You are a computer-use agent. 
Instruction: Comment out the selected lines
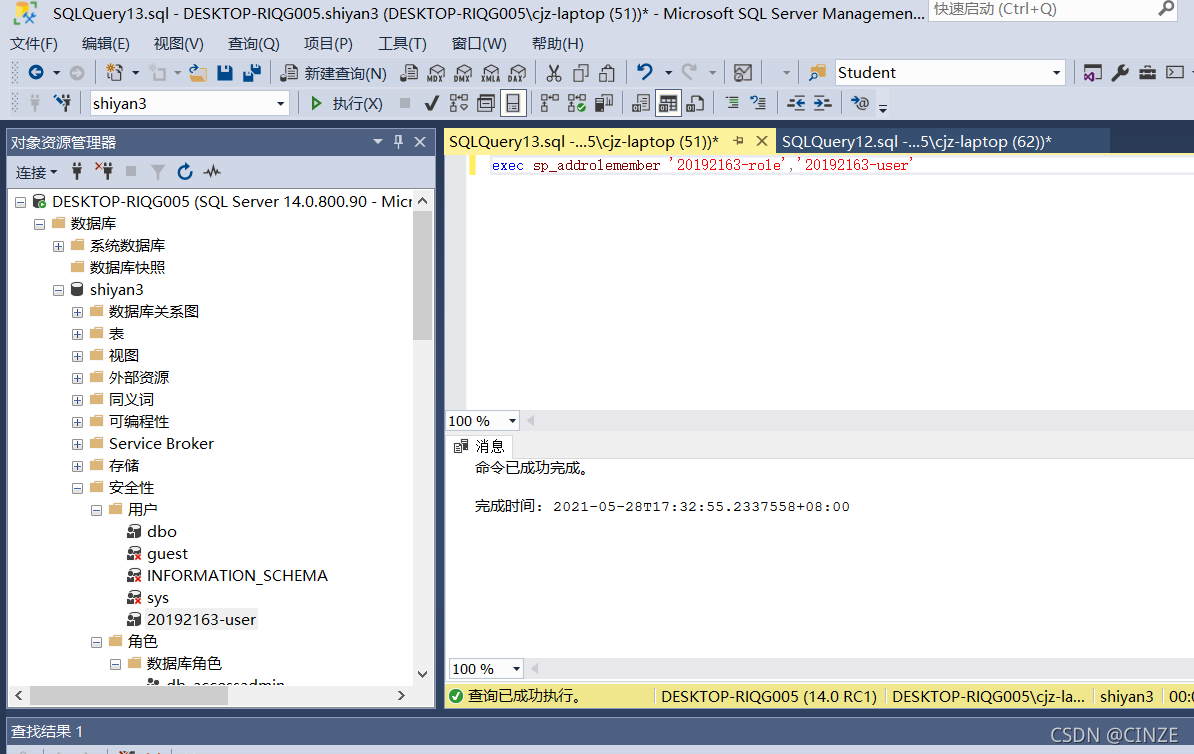point(732,103)
